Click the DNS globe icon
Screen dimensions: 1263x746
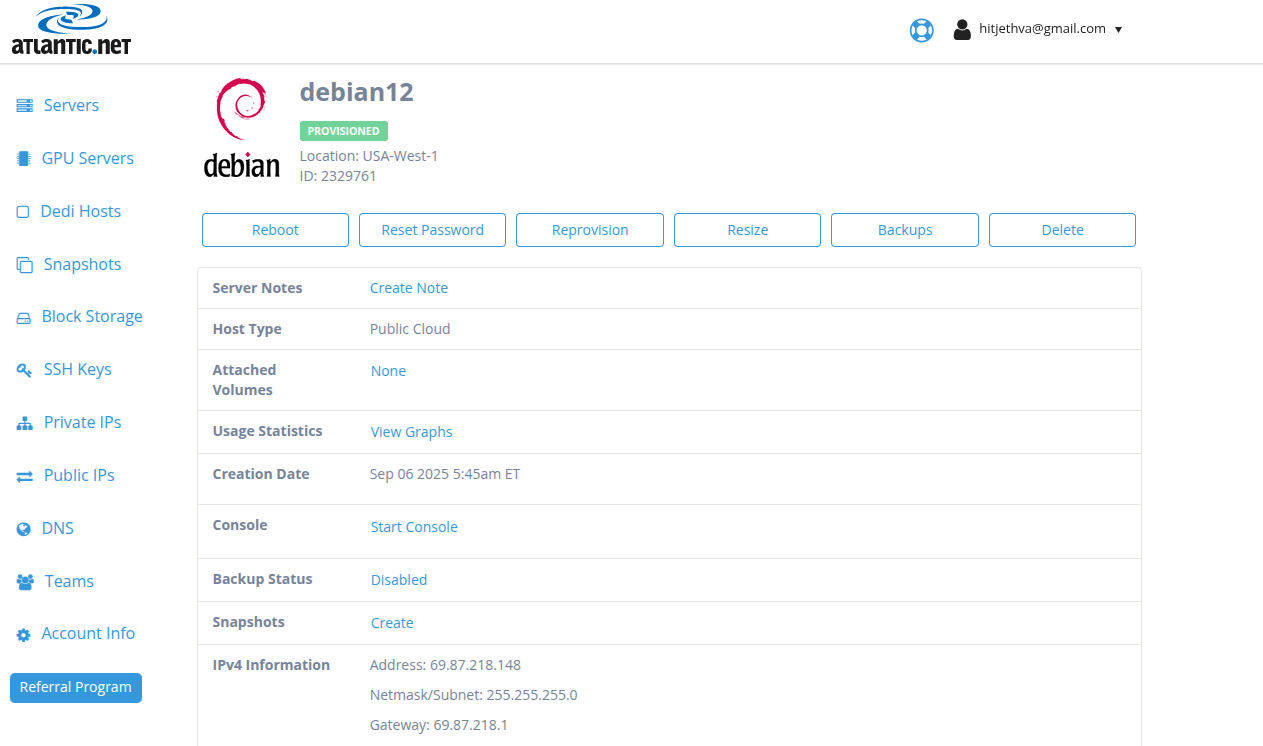(24, 529)
